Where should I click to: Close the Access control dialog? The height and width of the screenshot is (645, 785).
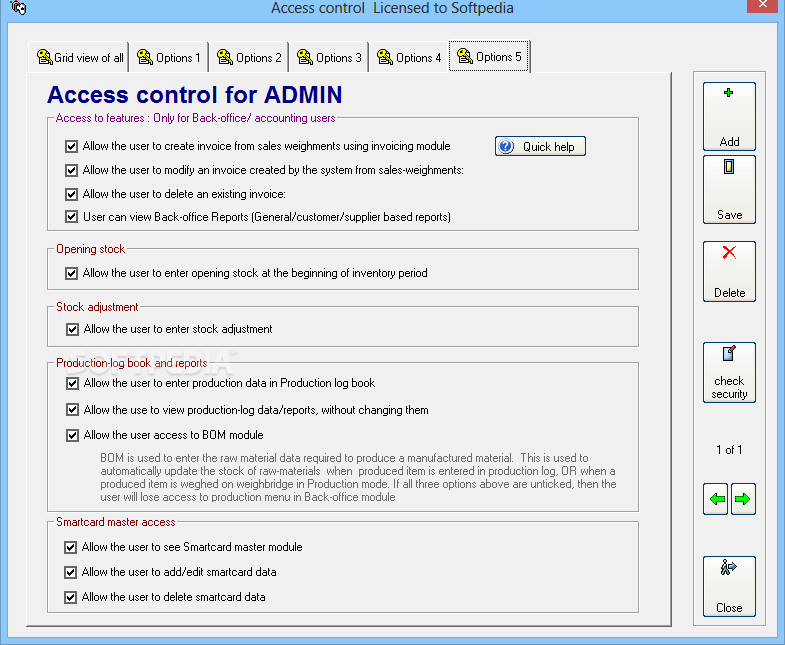tap(729, 586)
